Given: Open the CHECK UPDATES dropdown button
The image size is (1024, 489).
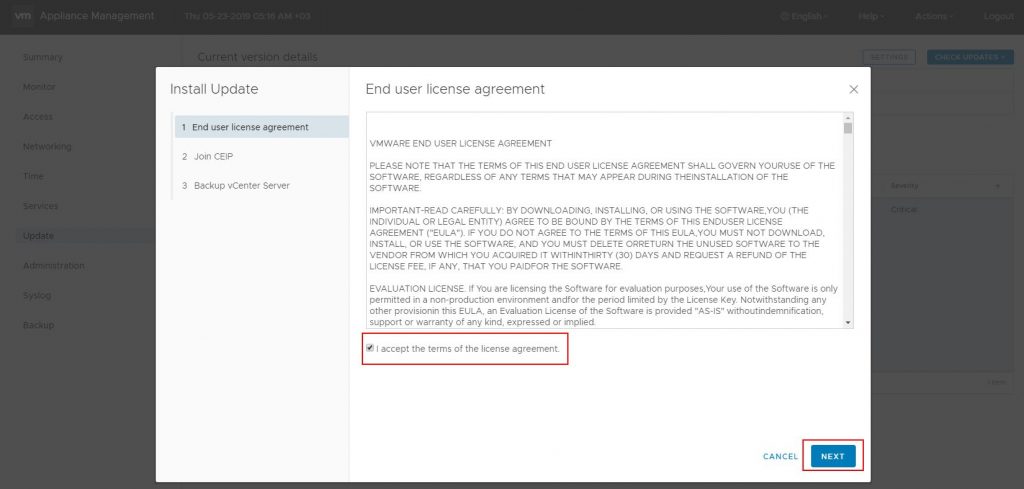Looking at the screenshot, I should (970, 57).
